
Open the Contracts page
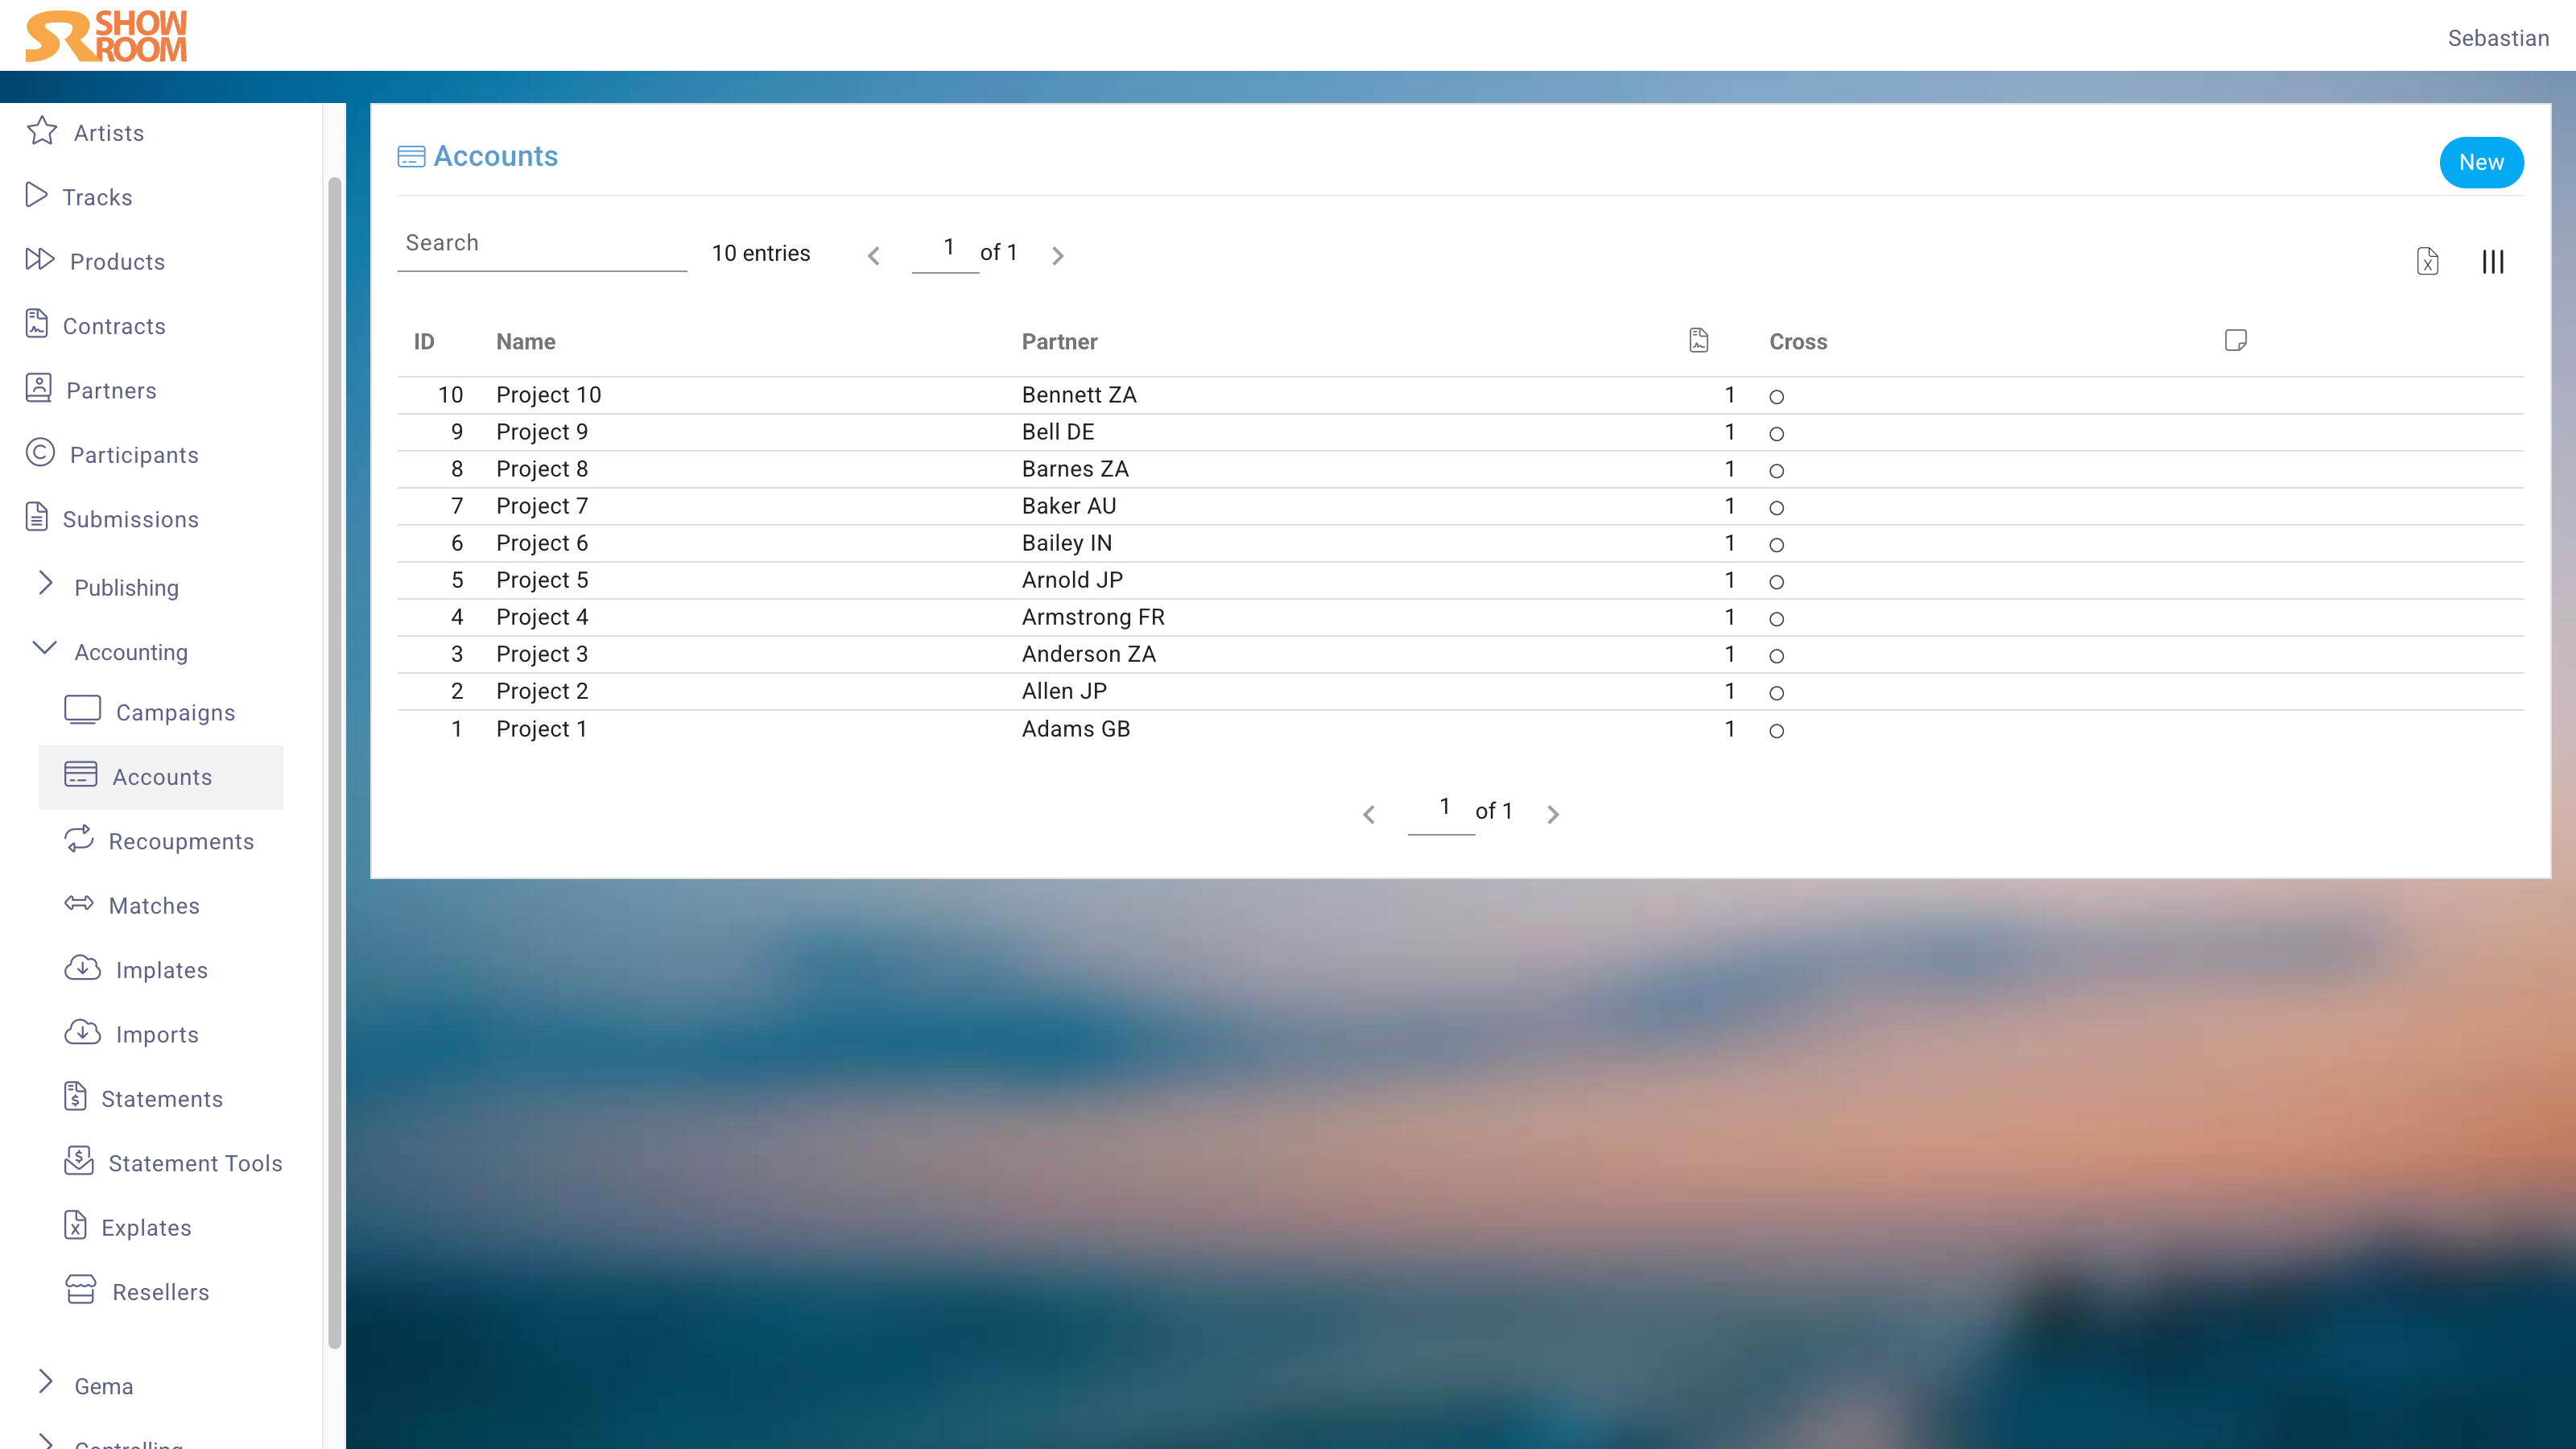coord(113,326)
